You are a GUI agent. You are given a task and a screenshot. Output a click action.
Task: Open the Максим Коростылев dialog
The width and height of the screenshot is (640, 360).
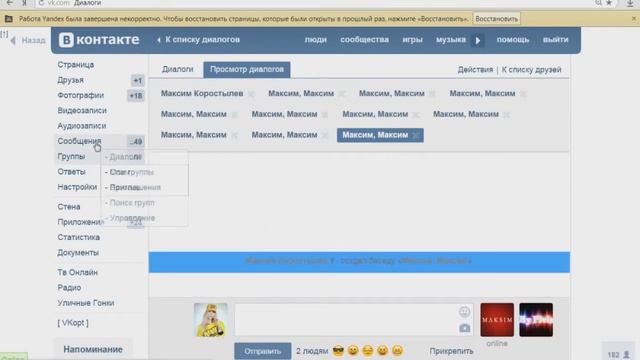[202, 93]
